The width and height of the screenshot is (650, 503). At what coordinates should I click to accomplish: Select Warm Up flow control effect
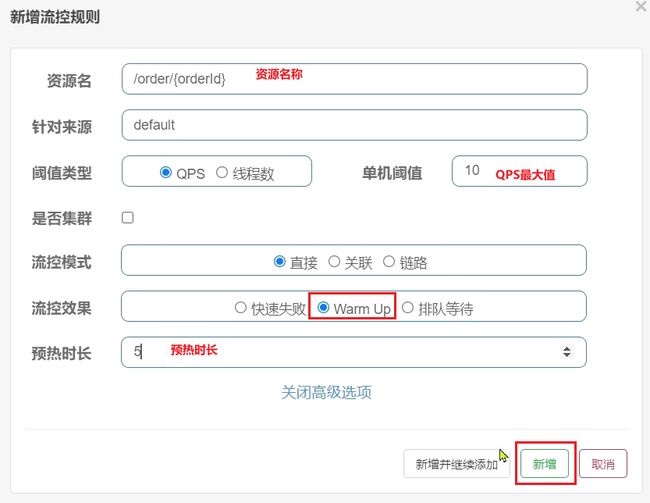point(323,308)
